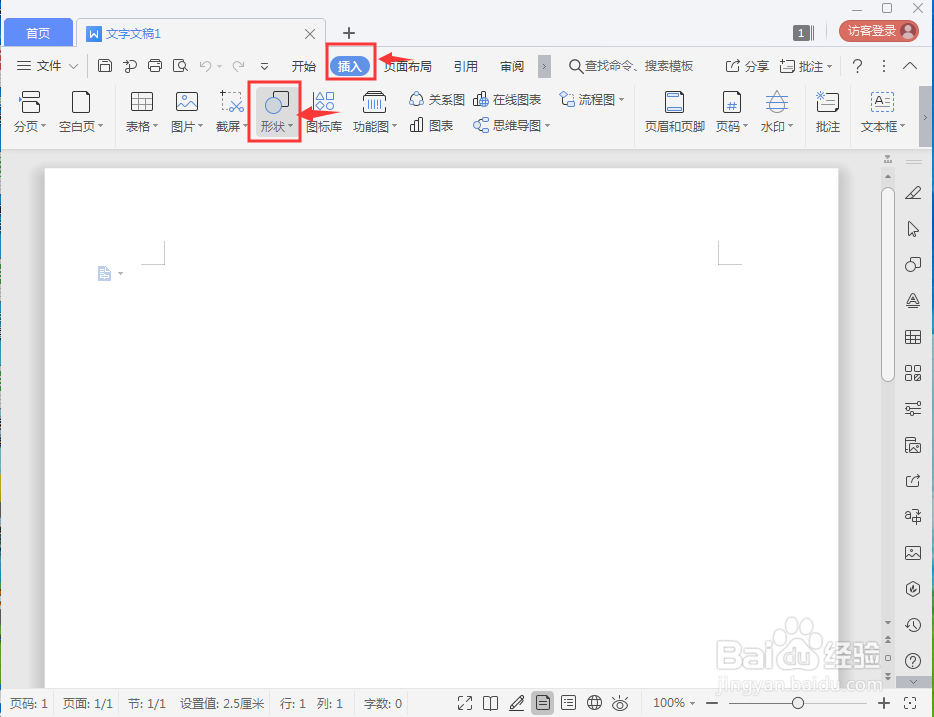Open the 分页 page break tool
The height and width of the screenshot is (717, 934).
[x=30, y=111]
